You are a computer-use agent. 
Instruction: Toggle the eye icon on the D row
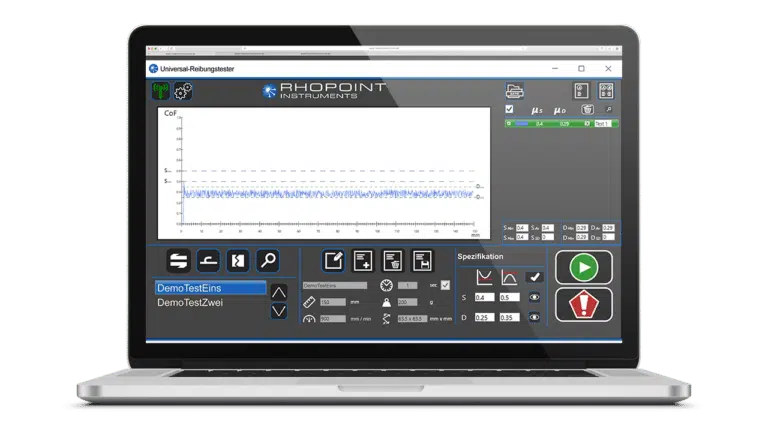click(x=535, y=317)
